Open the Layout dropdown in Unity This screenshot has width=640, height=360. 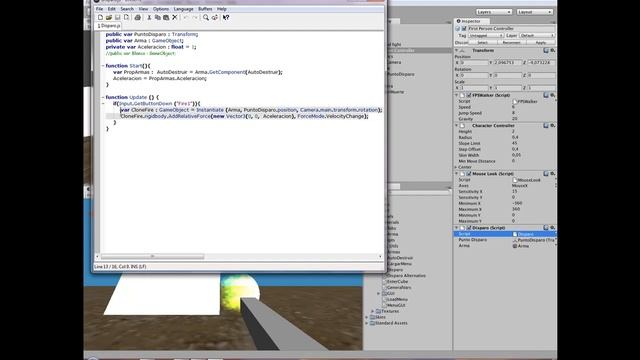(534, 12)
